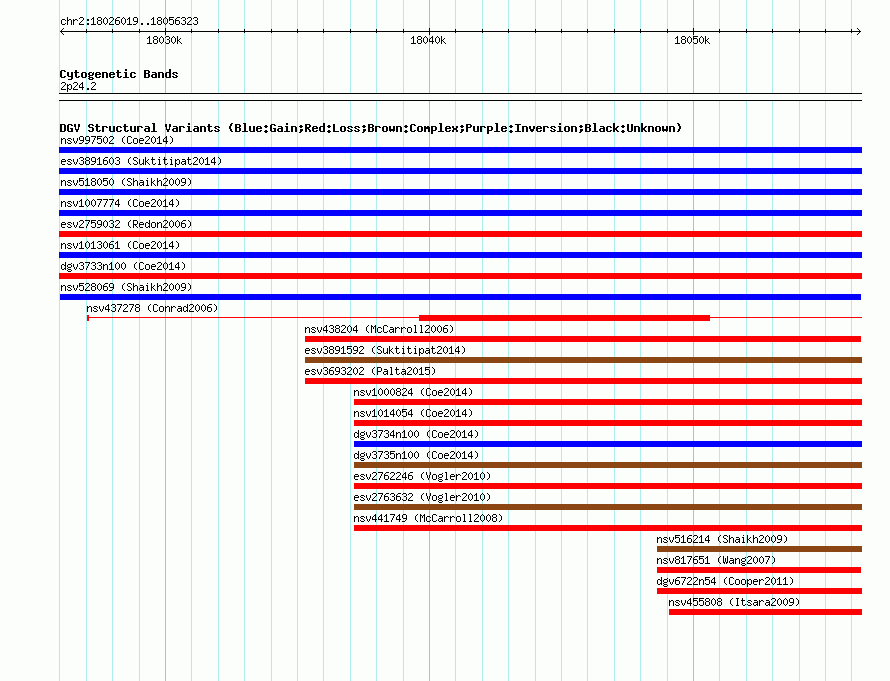Click the nsv997502 (Coe2014) variant label
Image resolution: width=890 pixels, height=681 pixels.
pyautogui.click(x=117, y=140)
